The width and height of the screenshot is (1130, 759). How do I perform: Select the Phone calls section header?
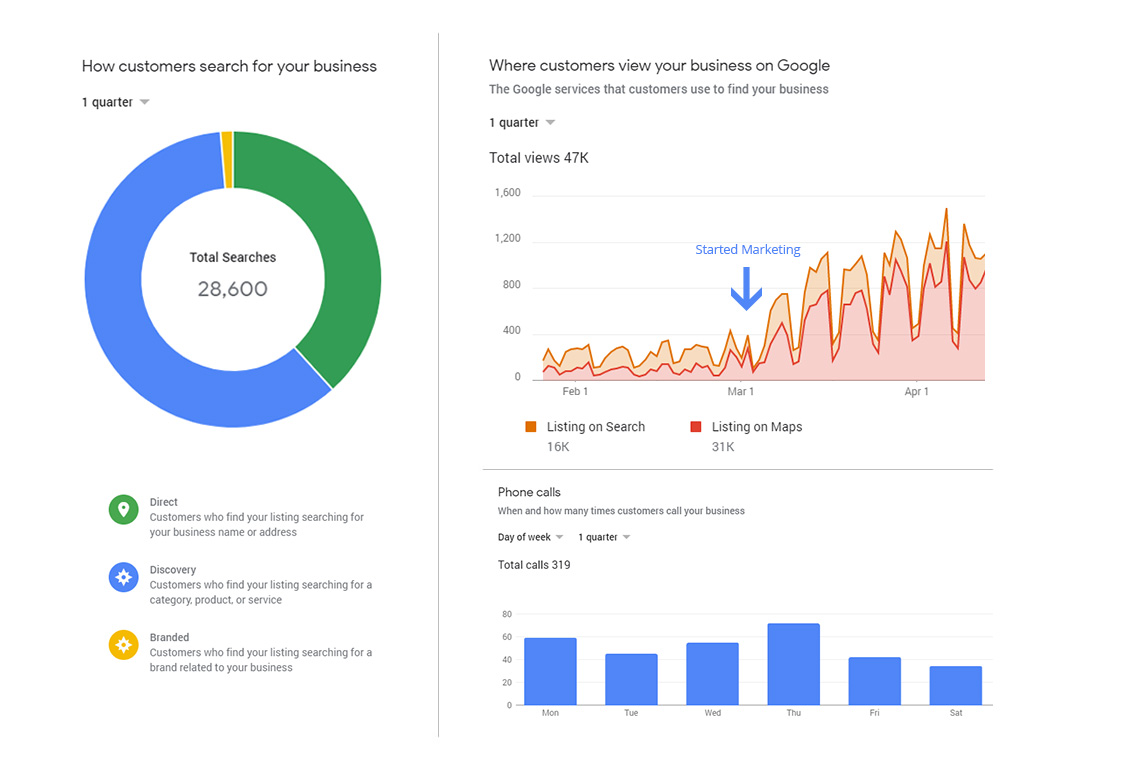[x=528, y=492]
